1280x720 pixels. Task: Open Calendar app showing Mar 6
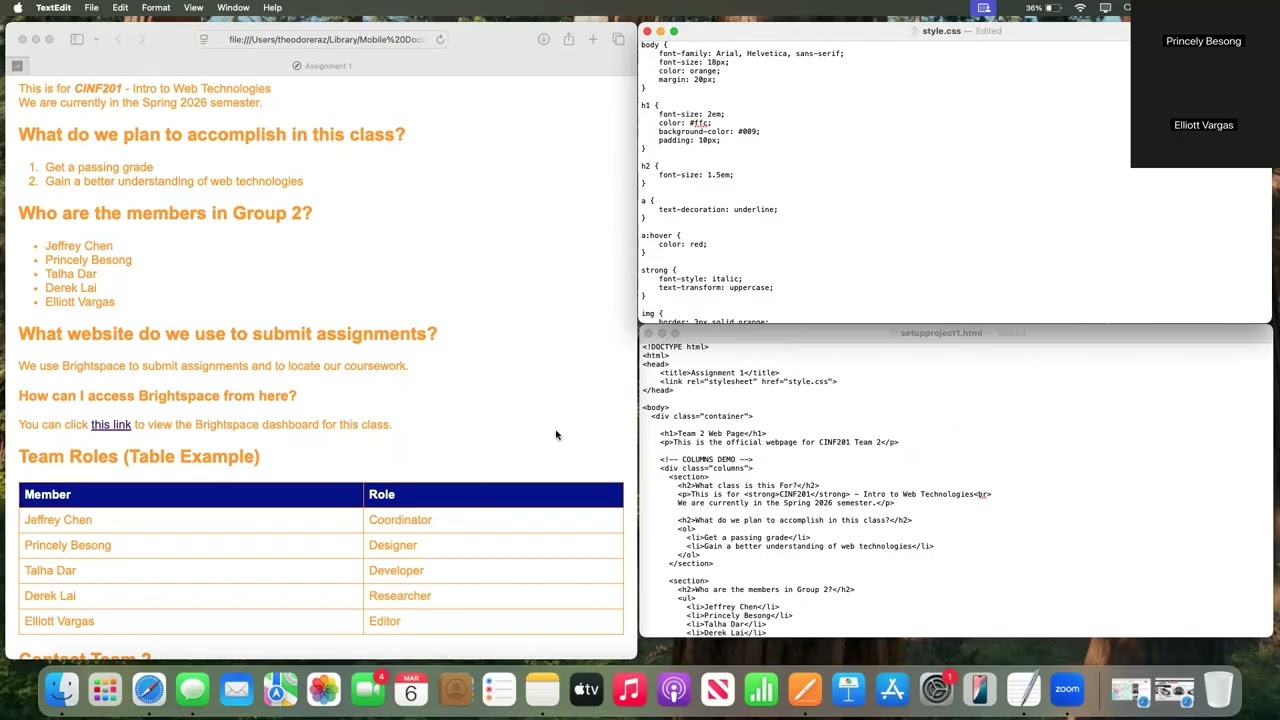[411, 689]
